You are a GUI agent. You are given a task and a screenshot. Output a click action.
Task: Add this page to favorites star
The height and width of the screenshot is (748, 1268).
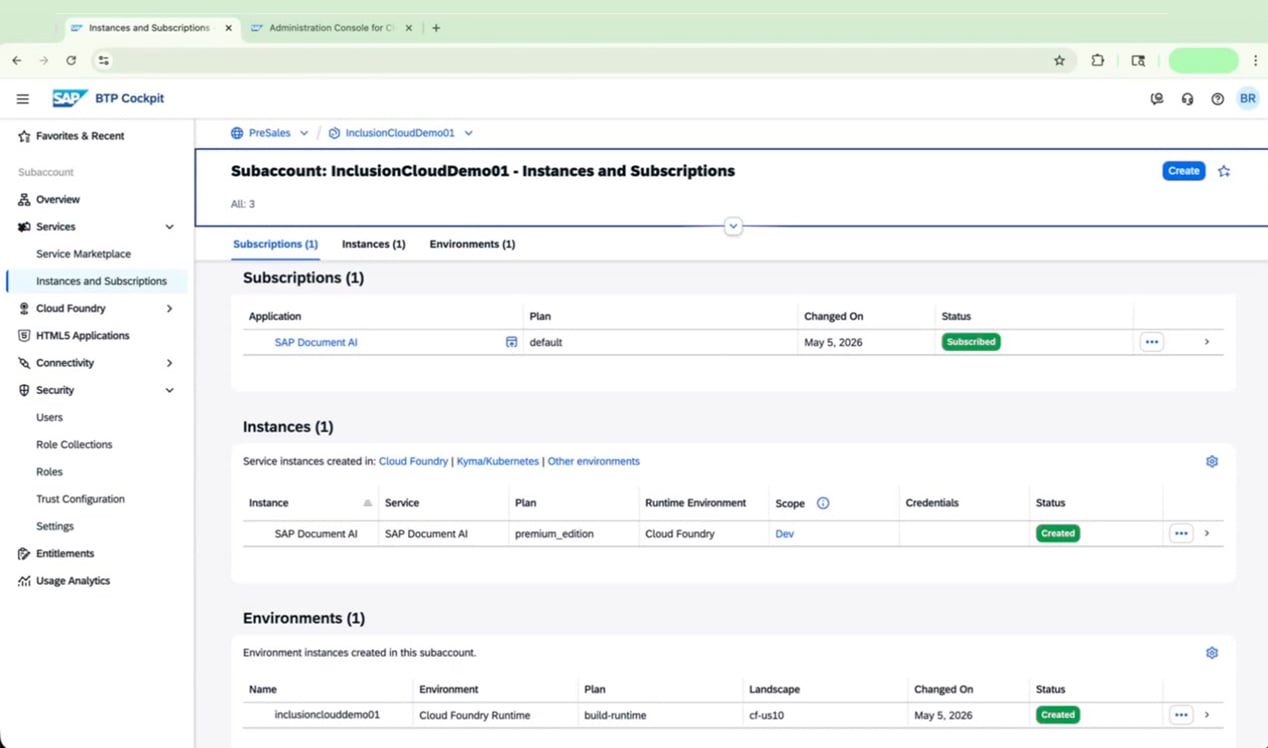coord(1224,171)
